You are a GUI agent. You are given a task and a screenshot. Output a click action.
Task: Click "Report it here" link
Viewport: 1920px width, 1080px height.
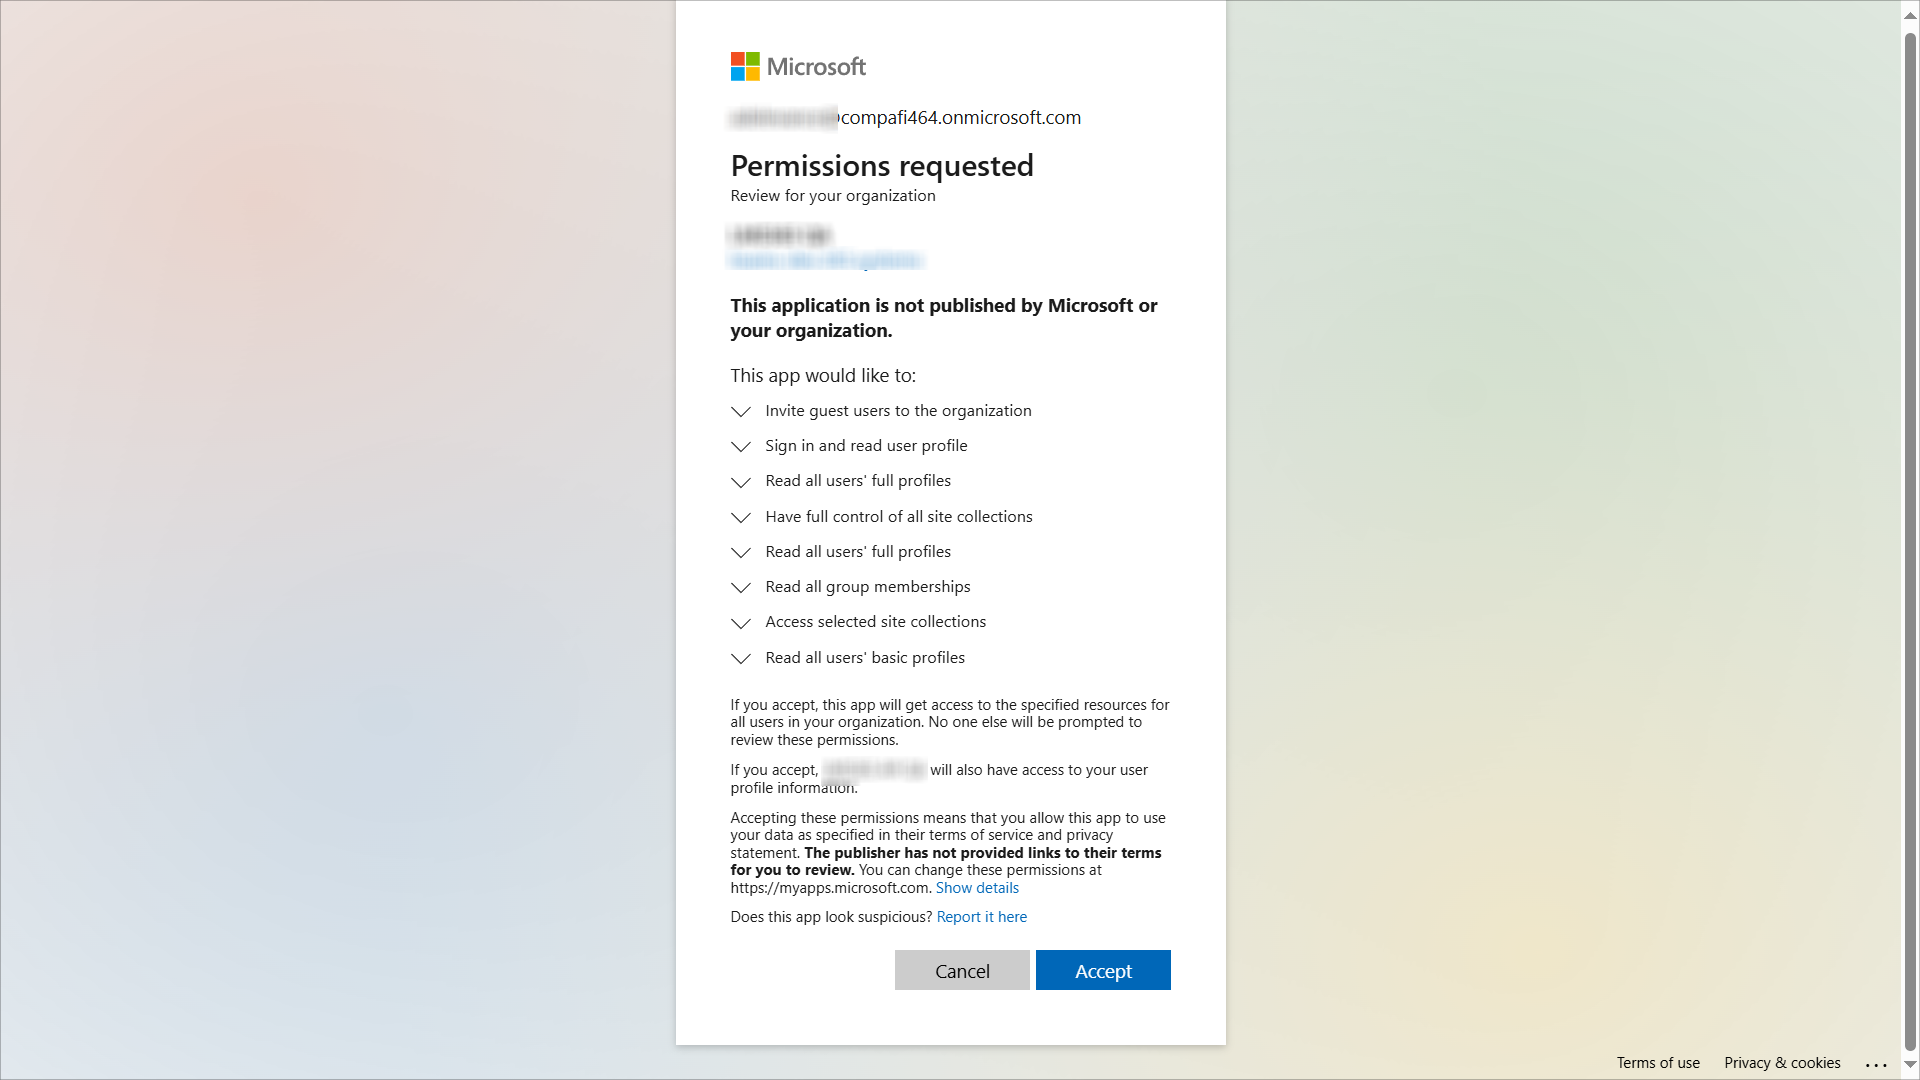click(x=981, y=917)
